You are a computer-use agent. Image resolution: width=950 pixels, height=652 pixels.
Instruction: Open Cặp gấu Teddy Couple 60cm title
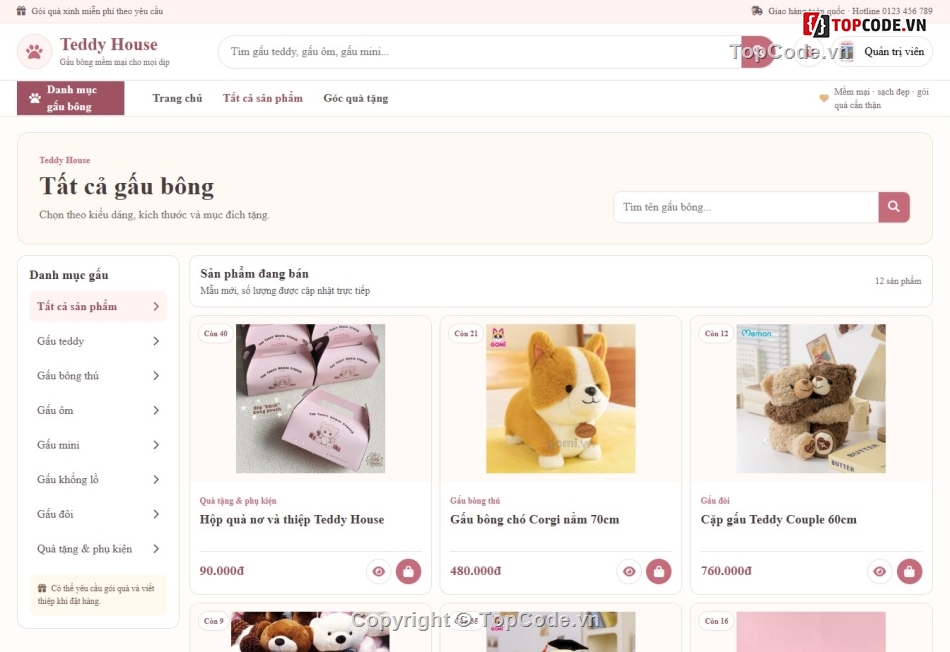(779, 519)
